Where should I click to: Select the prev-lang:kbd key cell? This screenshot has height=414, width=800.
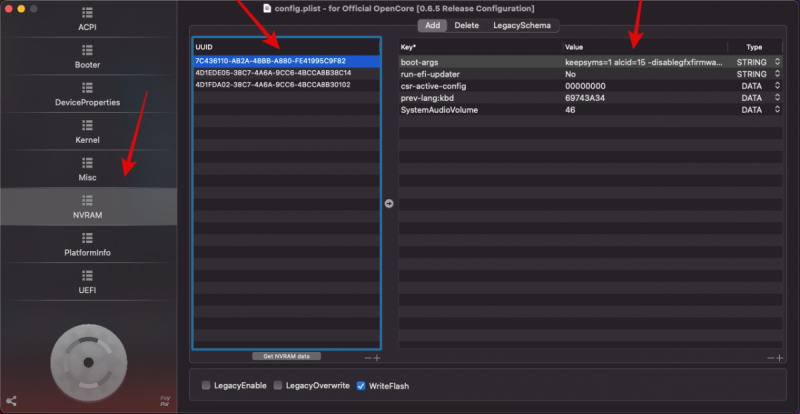click(481, 98)
